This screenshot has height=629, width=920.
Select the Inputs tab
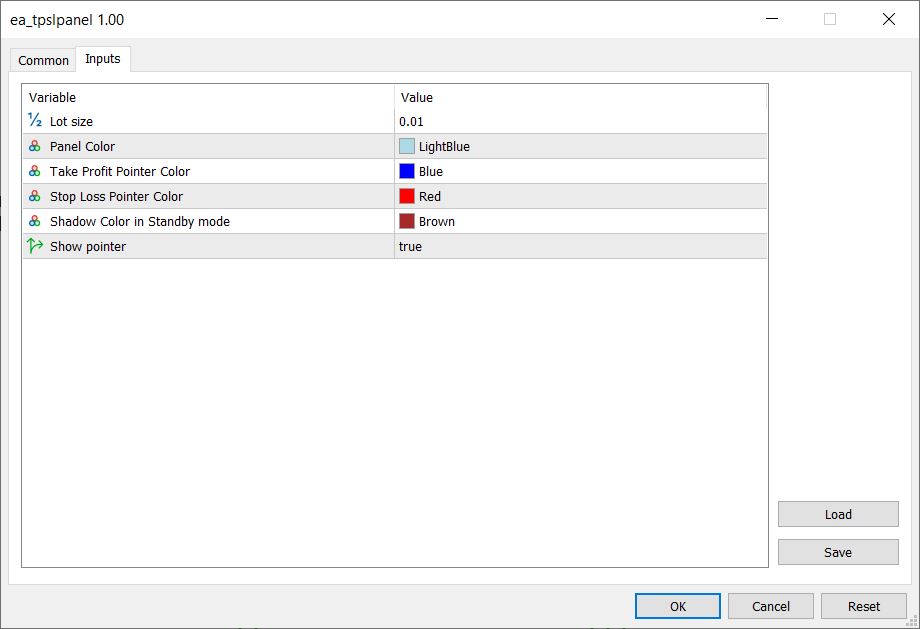(103, 59)
